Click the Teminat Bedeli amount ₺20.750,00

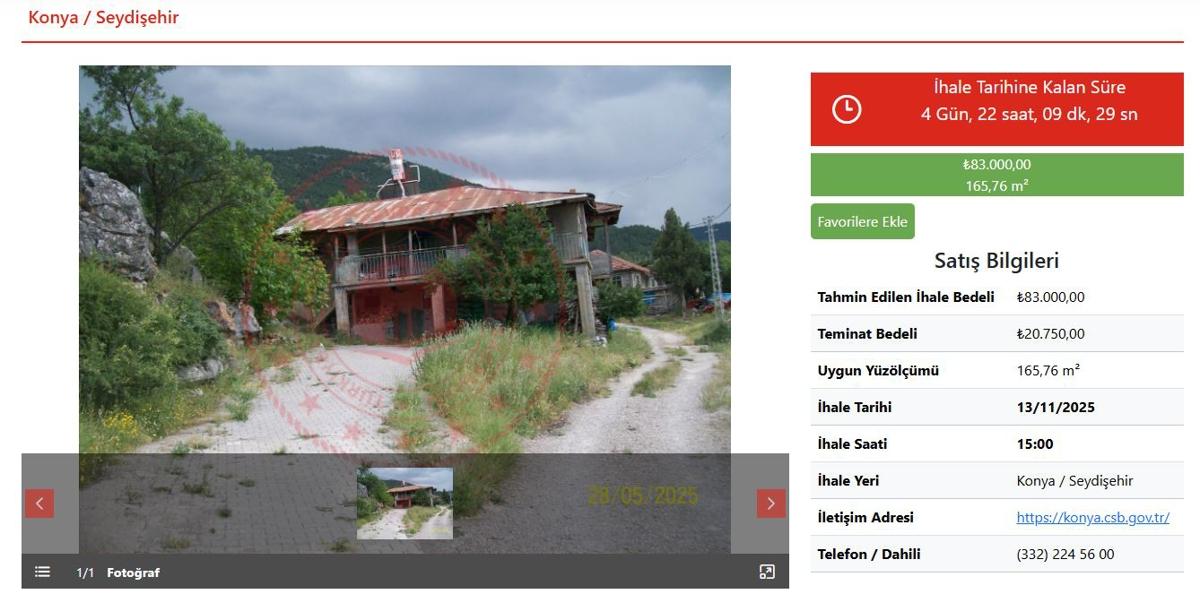(1051, 334)
